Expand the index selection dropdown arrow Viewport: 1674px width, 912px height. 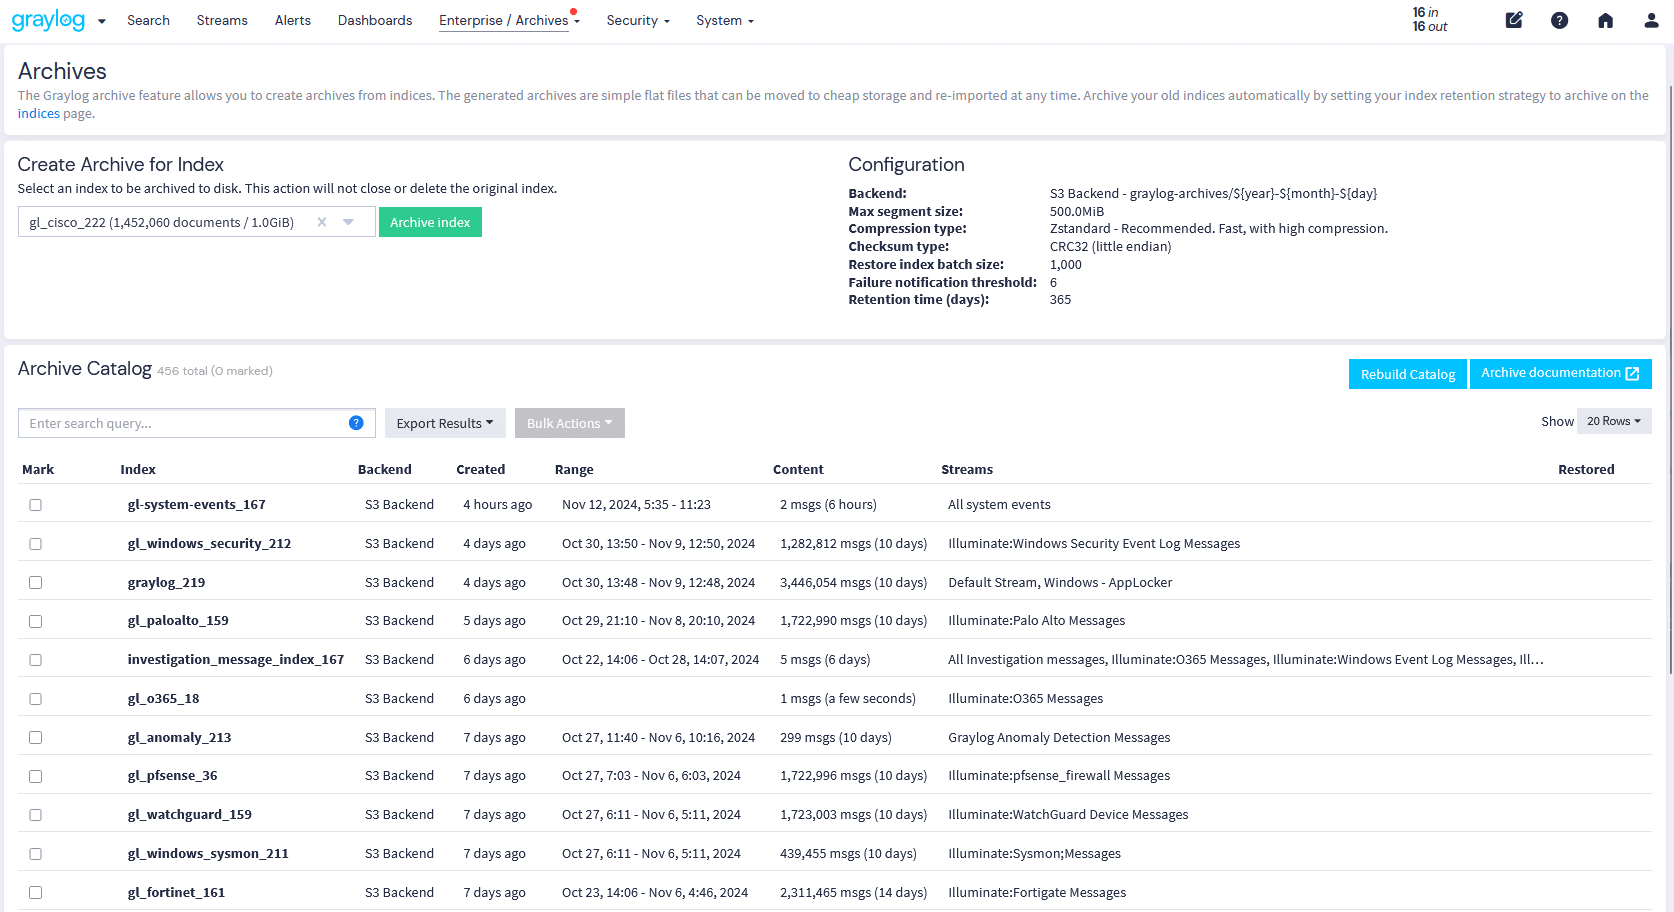(x=349, y=222)
